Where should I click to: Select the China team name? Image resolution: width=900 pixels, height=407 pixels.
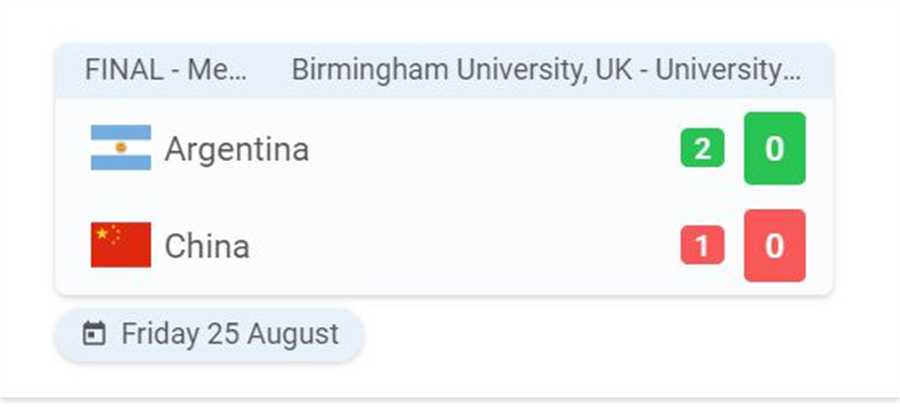(x=207, y=246)
